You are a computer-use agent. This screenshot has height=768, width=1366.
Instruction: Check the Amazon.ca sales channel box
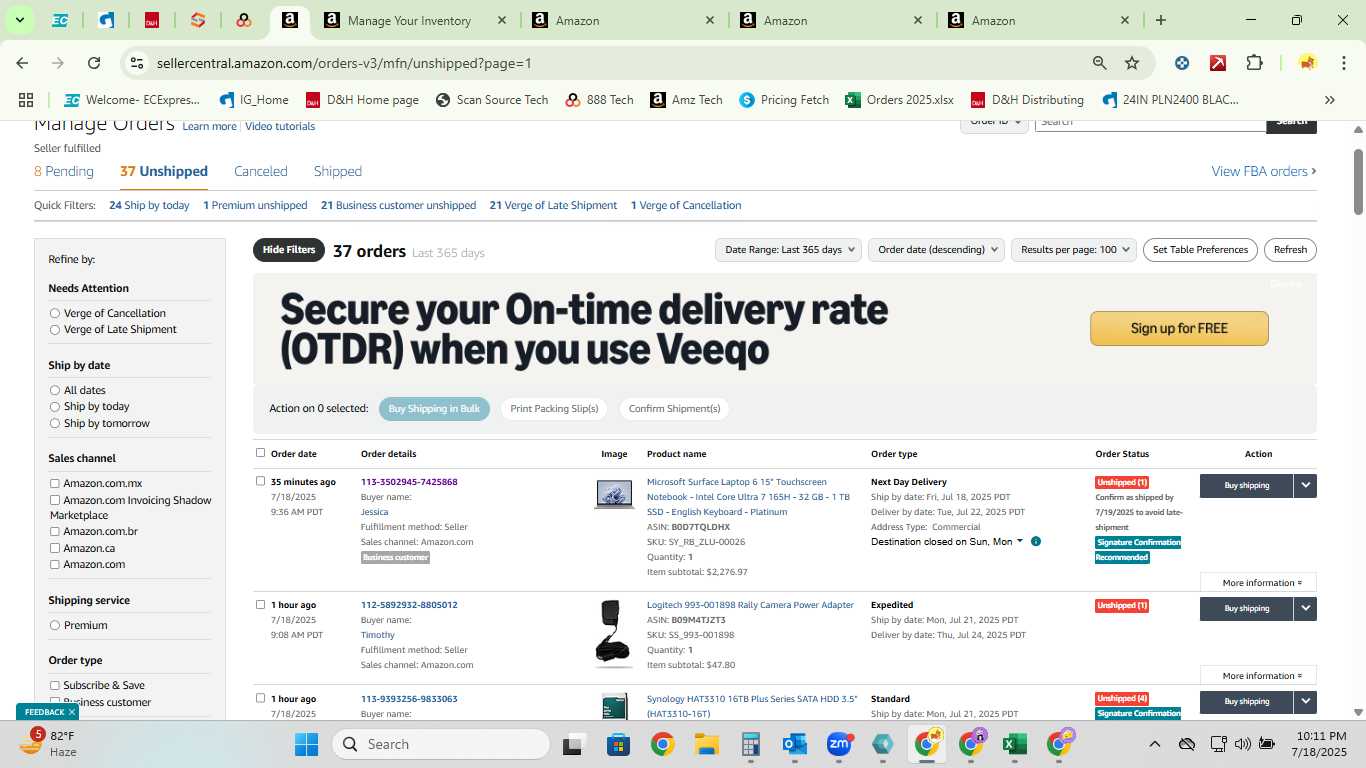55,548
